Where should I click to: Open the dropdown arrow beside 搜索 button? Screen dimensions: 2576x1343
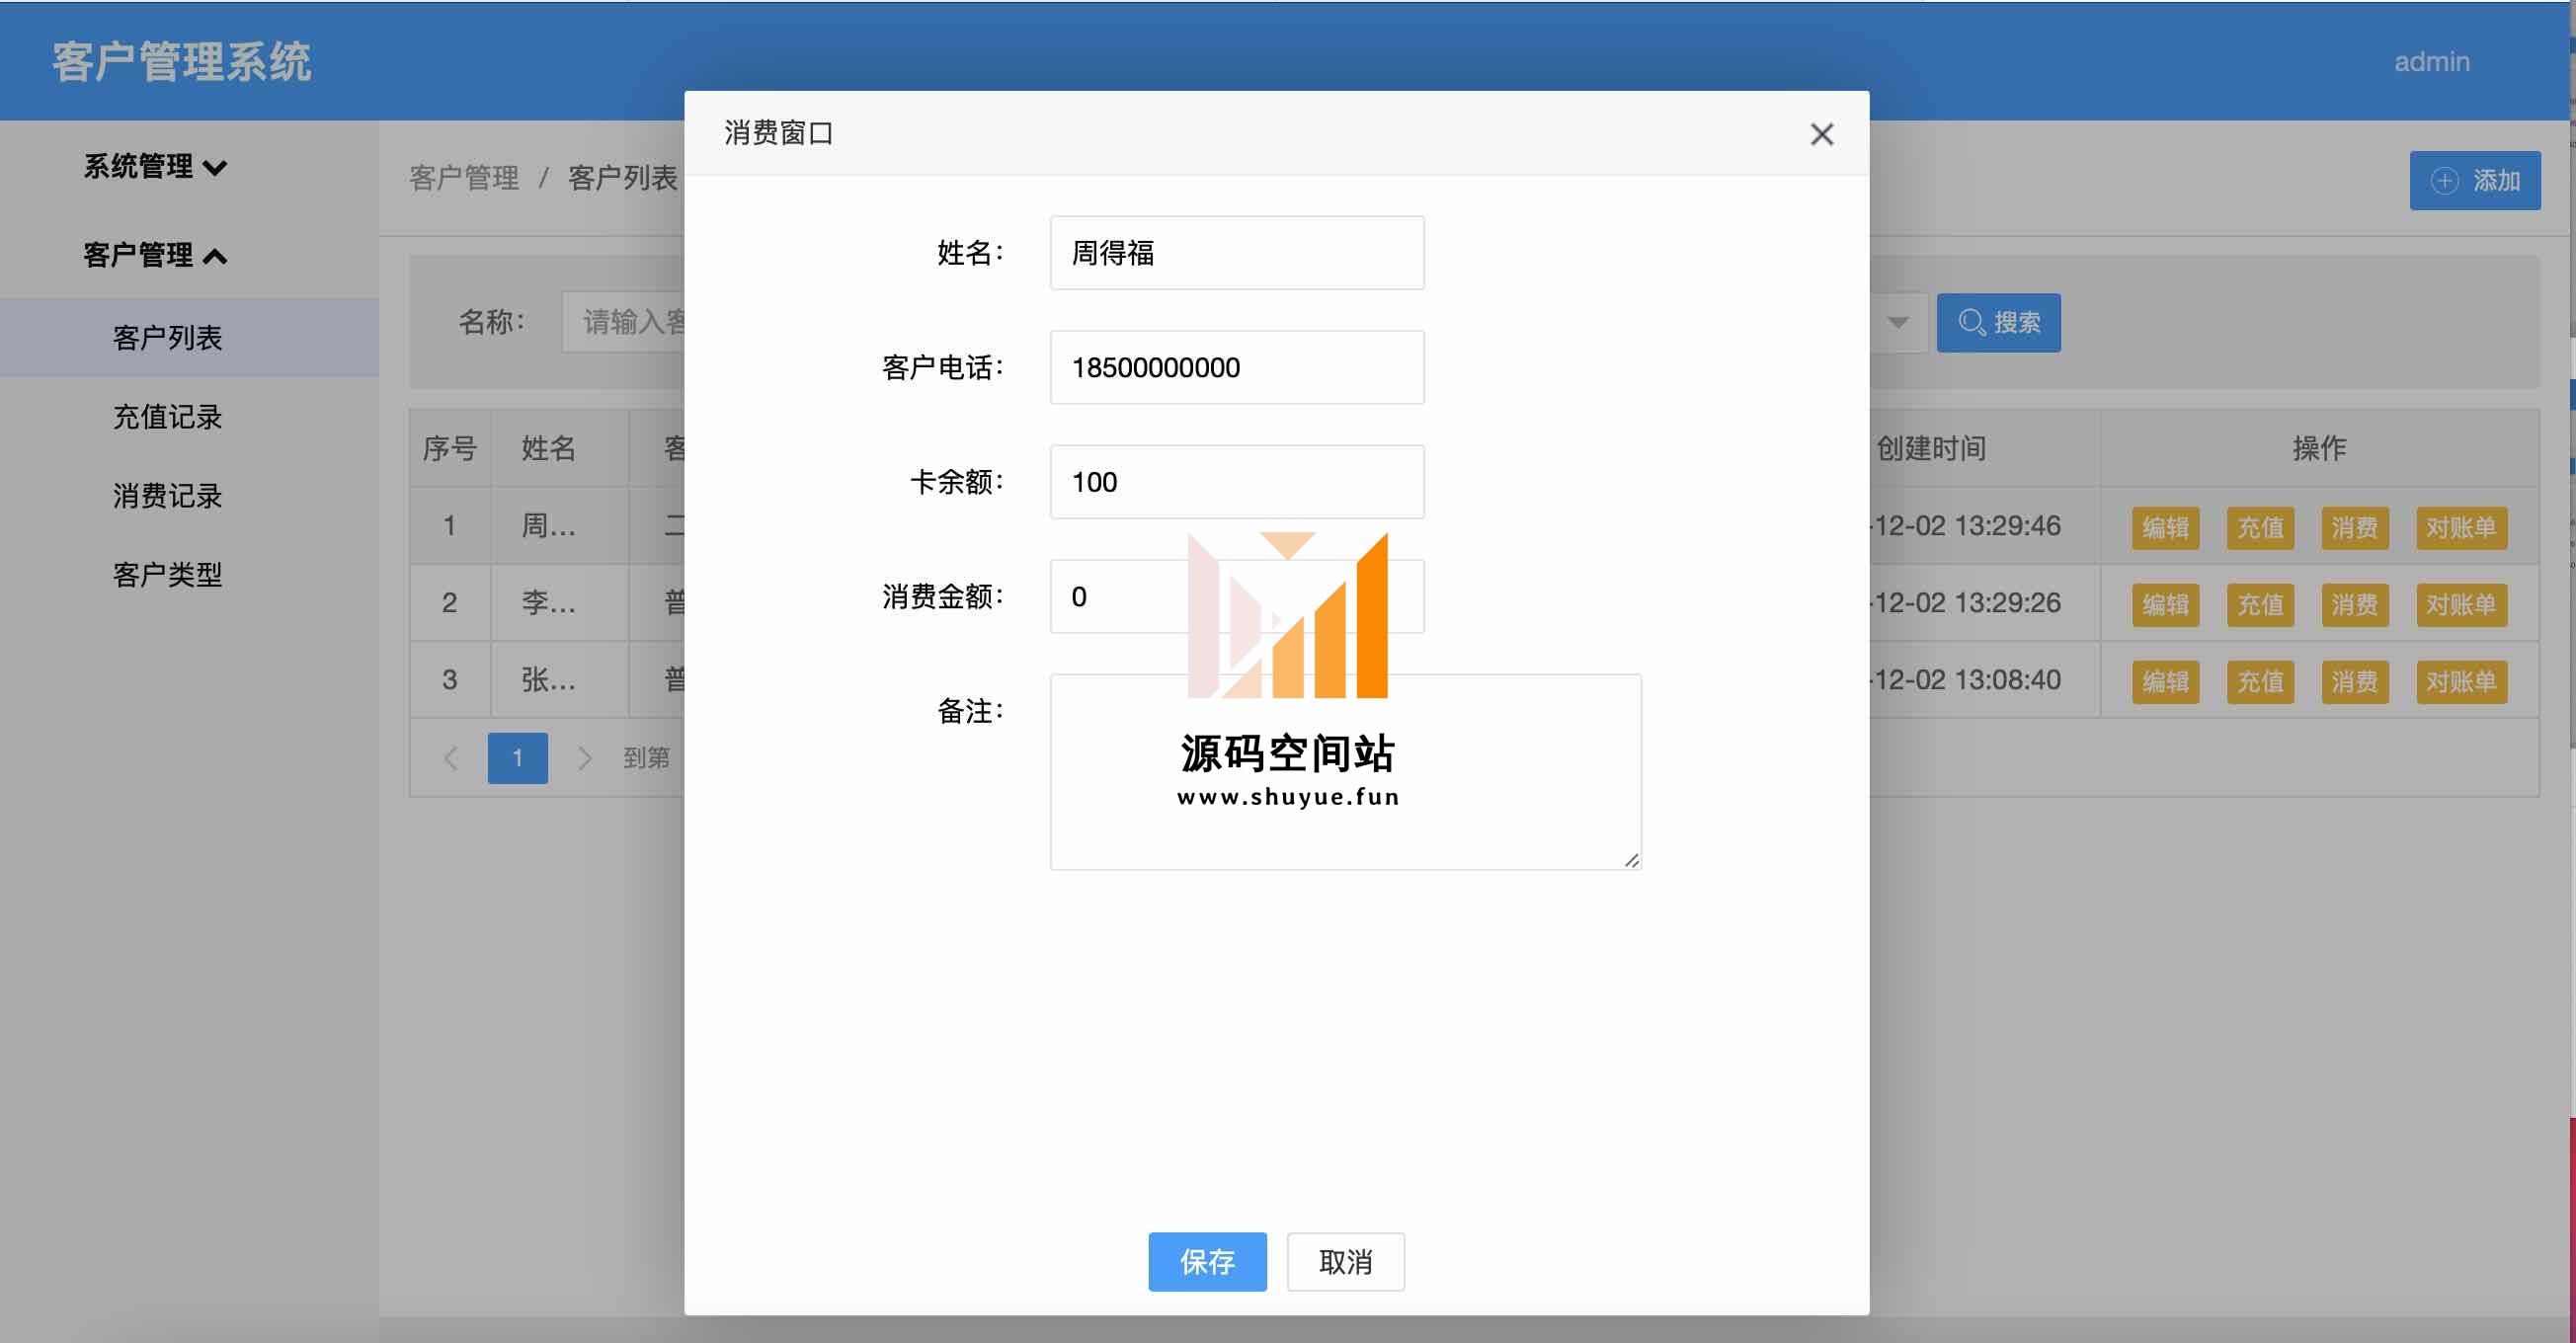click(x=1897, y=322)
